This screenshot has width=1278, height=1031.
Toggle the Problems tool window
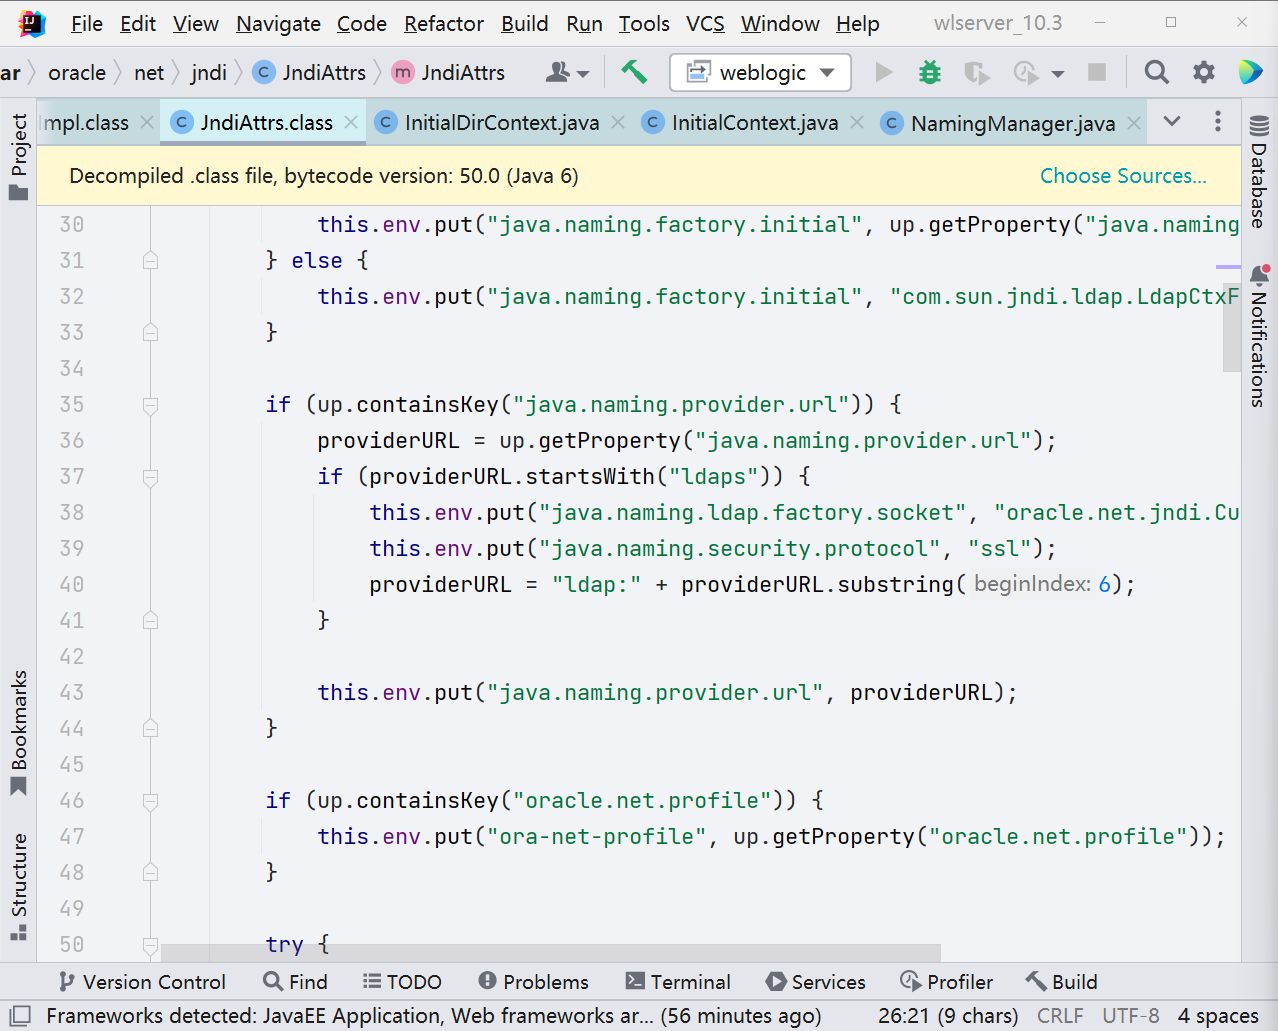coord(533,981)
